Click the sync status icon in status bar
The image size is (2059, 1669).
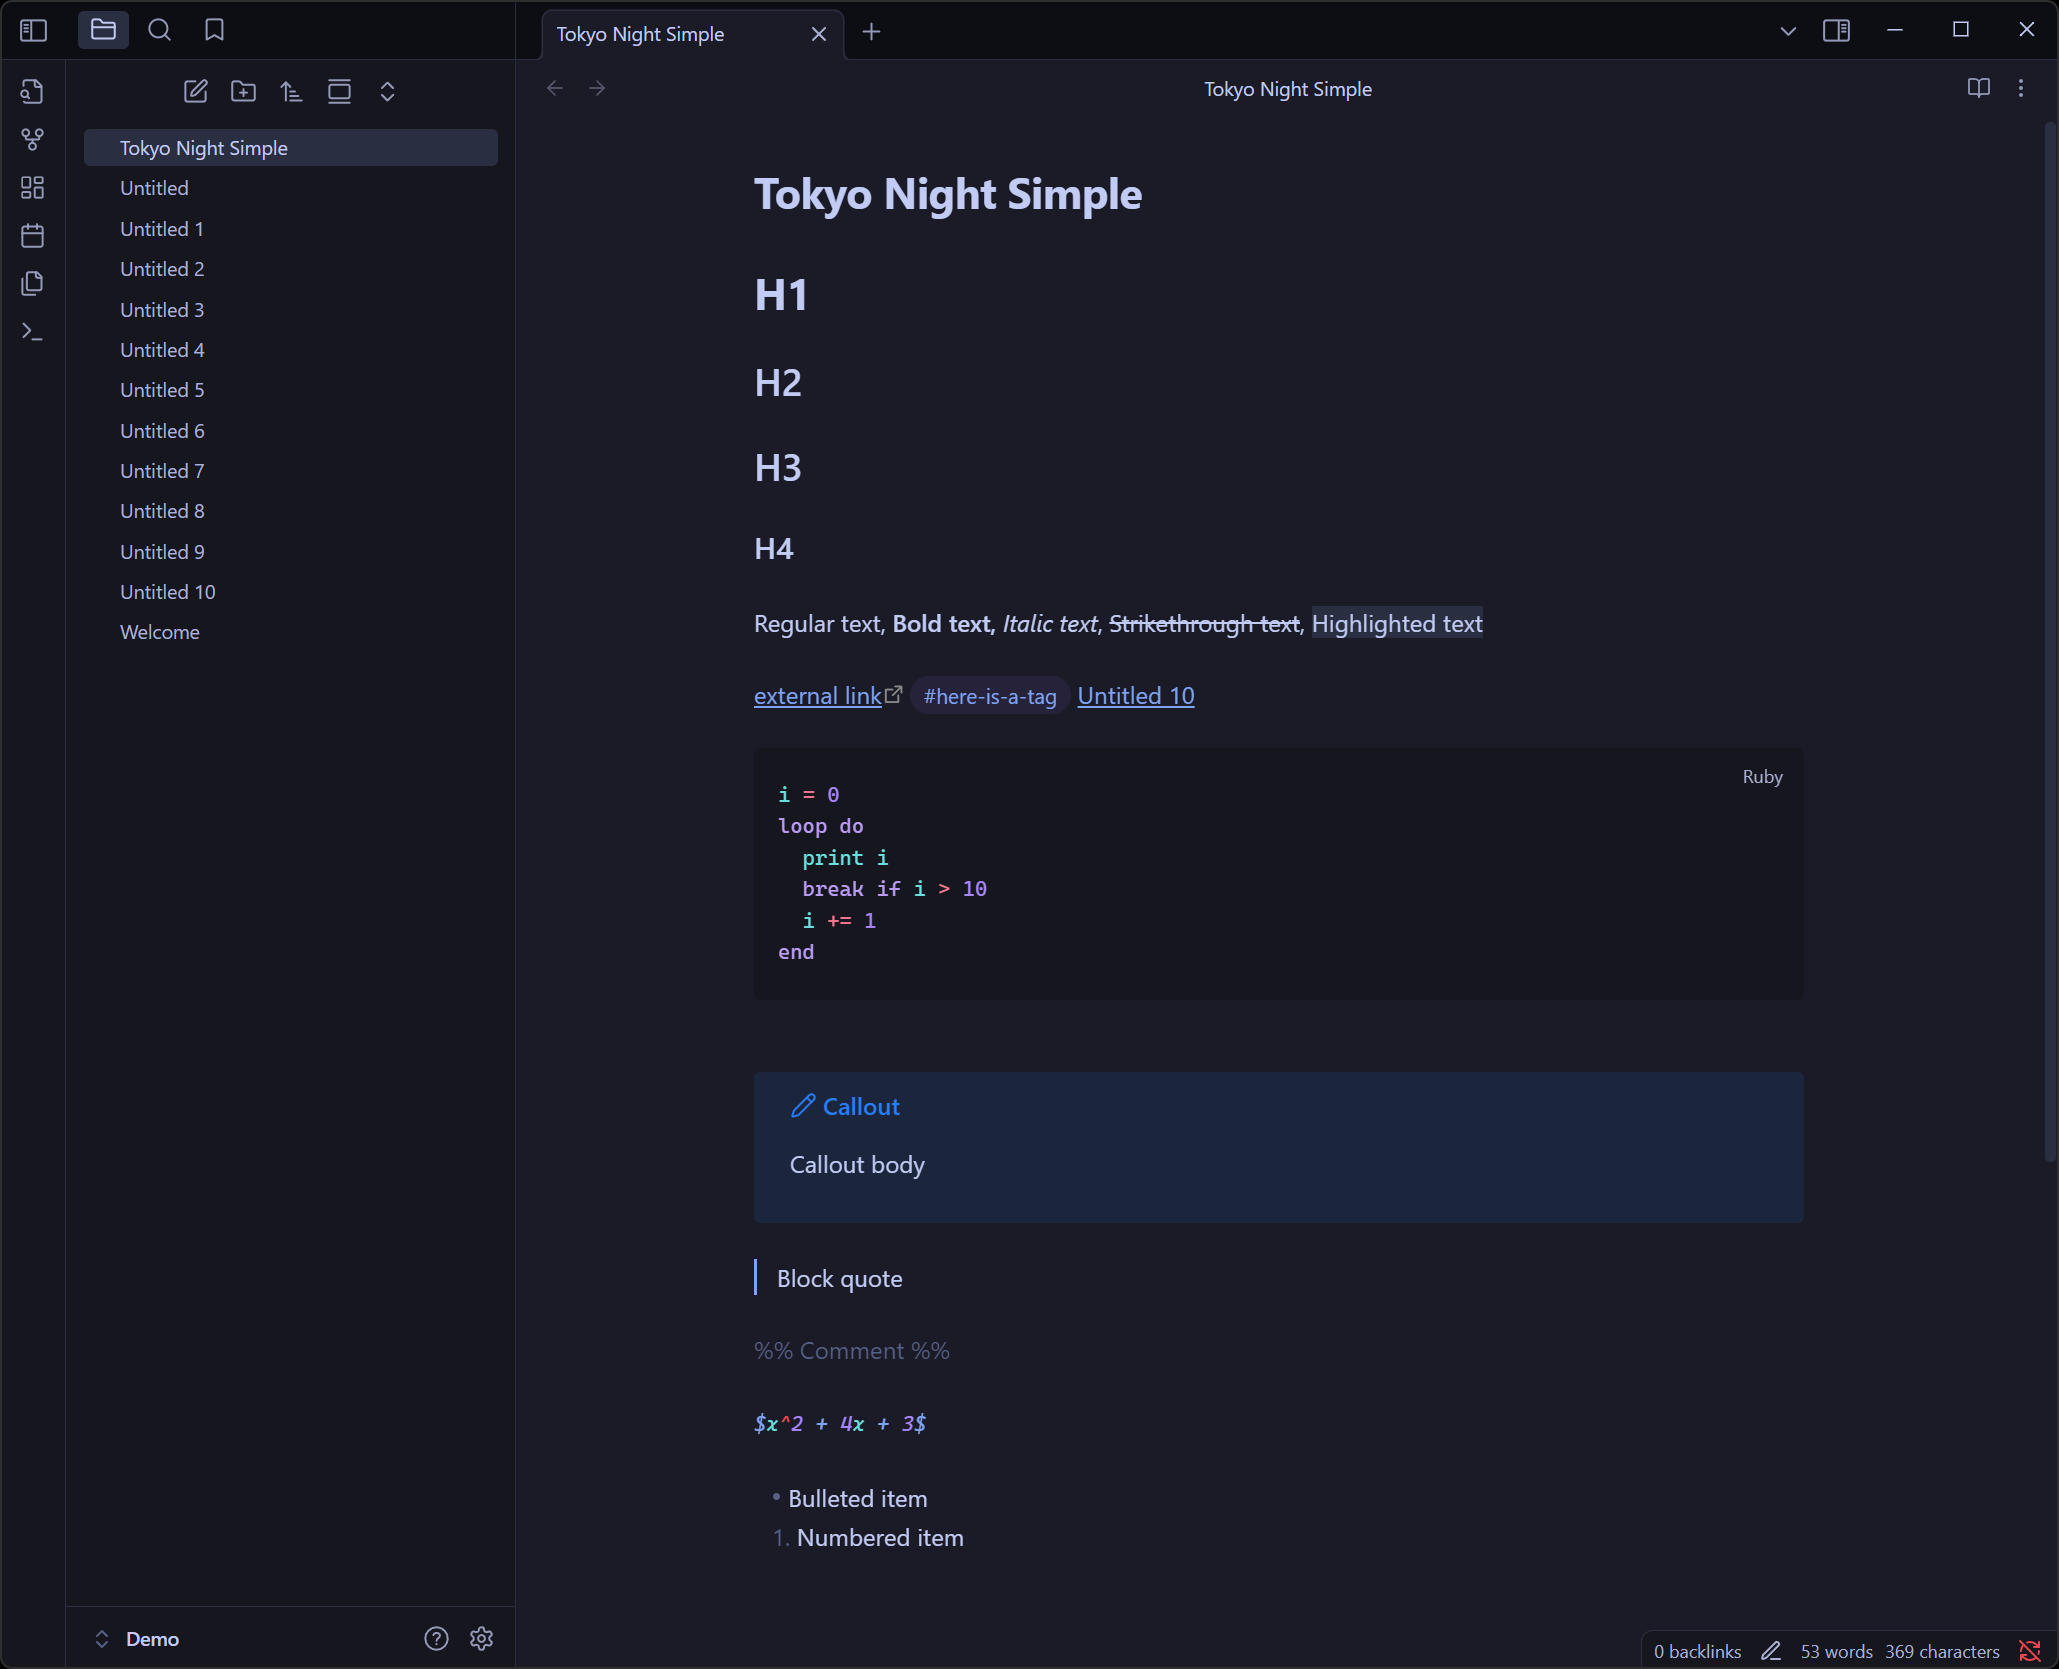point(2029,1651)
